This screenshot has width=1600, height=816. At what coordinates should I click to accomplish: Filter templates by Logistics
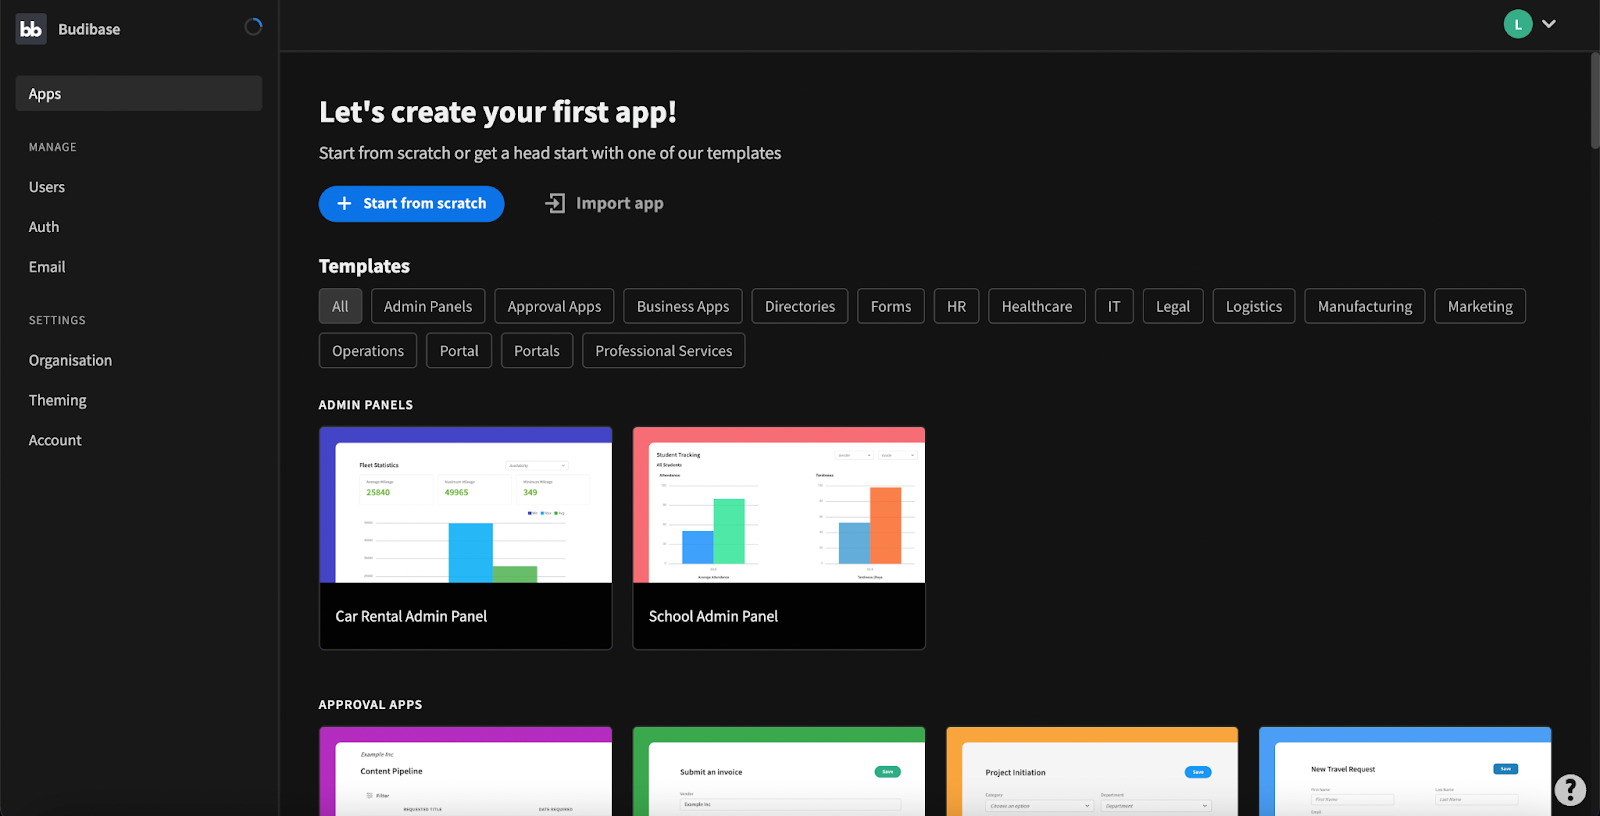(1254, 307)
